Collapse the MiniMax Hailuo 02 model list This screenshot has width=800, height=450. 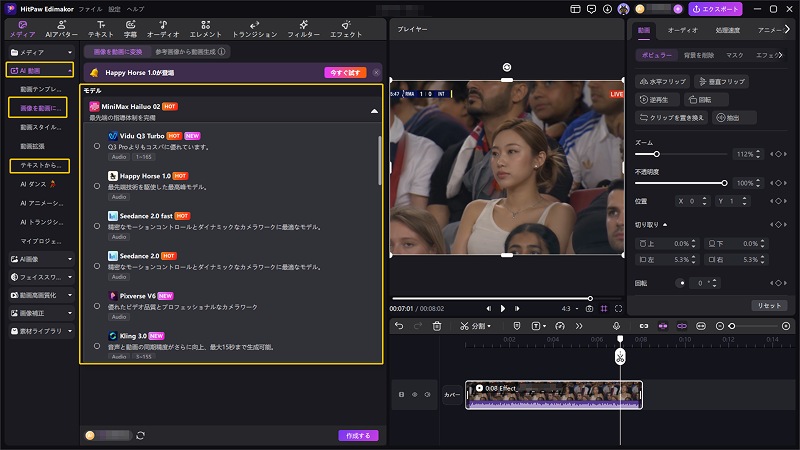tap(374, 111)
